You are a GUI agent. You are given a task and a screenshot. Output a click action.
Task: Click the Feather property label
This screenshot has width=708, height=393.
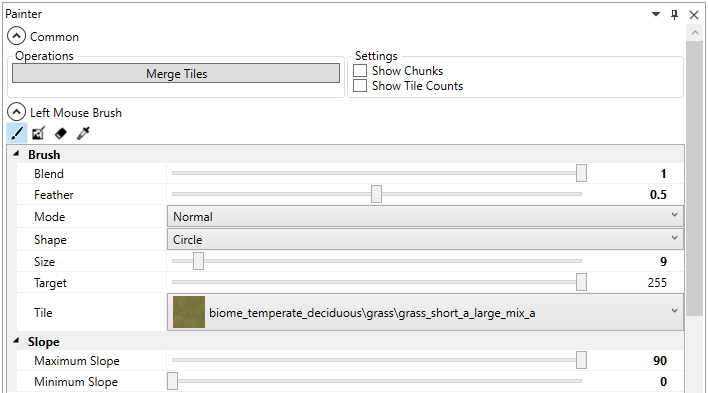click(54, 195)
